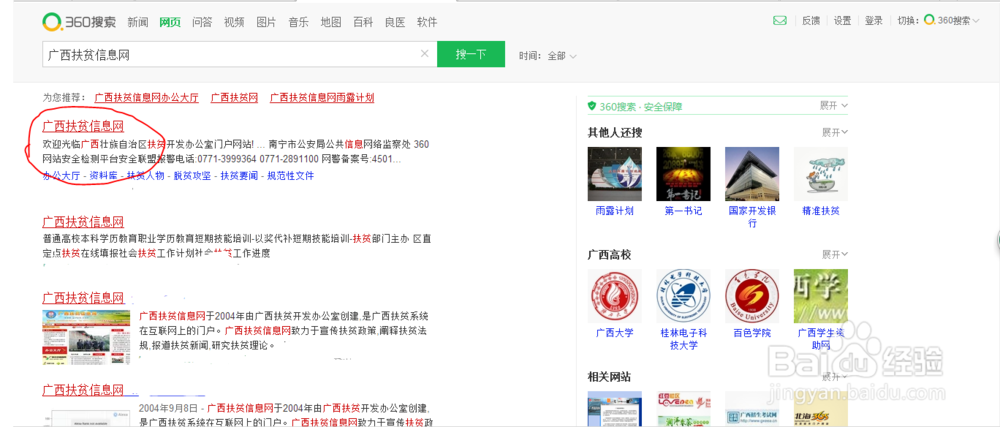Go to the 视频 tab
The height and width of the screenshot is (427, 1000).
click(234, 22)
